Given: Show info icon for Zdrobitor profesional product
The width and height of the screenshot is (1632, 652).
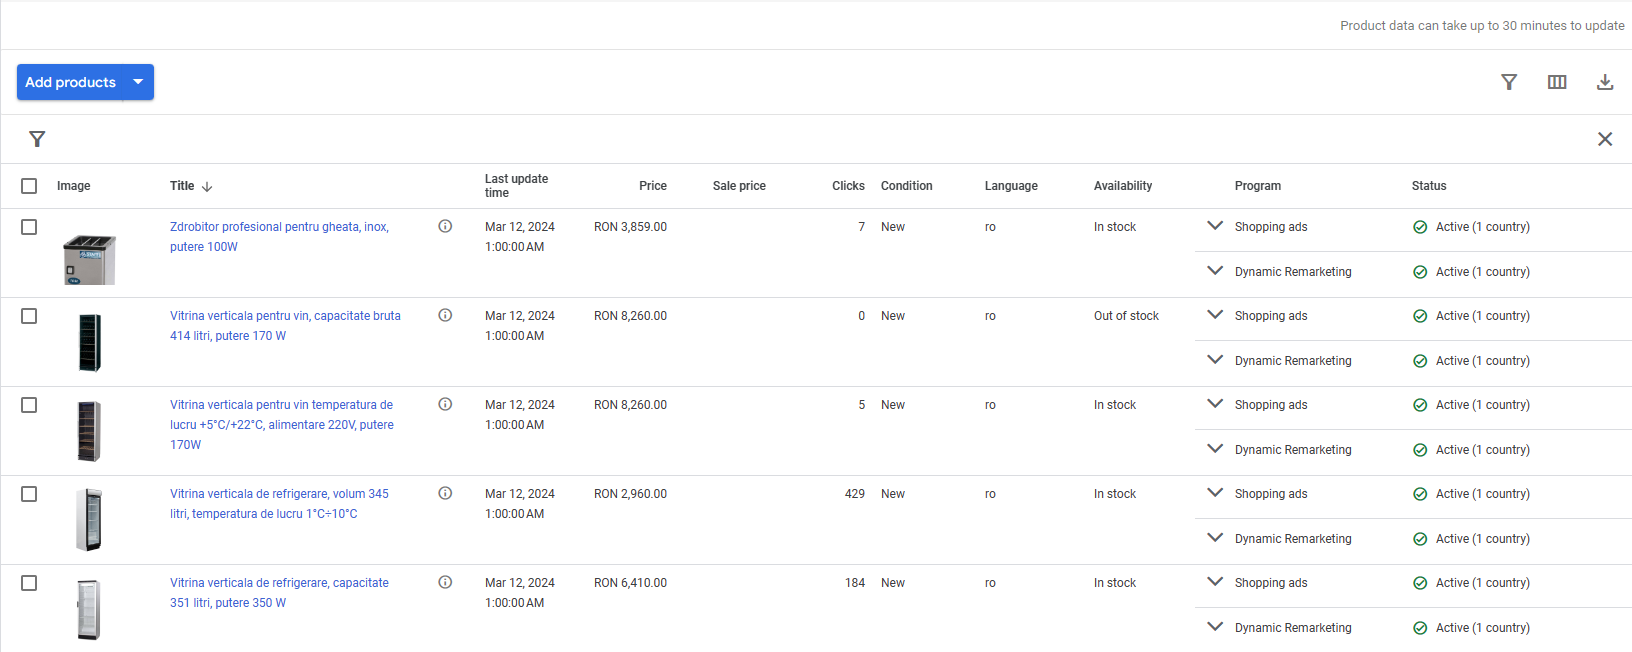Looking at the screenshot, I should (x=445, y=226).
